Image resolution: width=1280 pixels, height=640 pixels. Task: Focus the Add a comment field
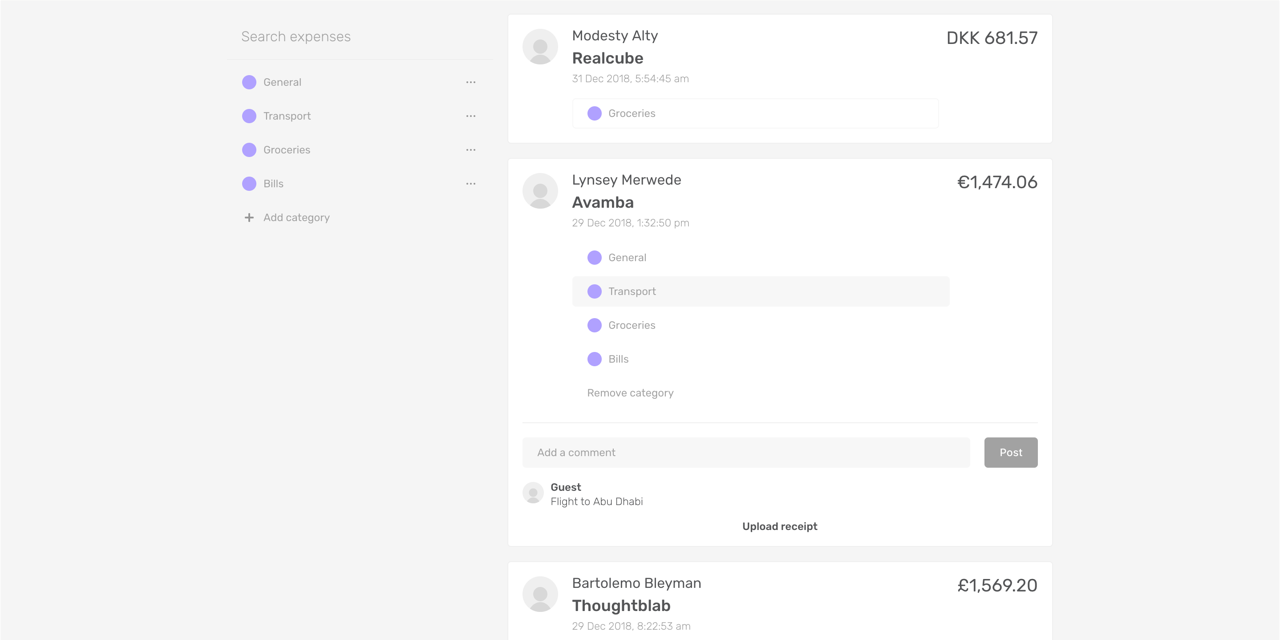point(745,452)
